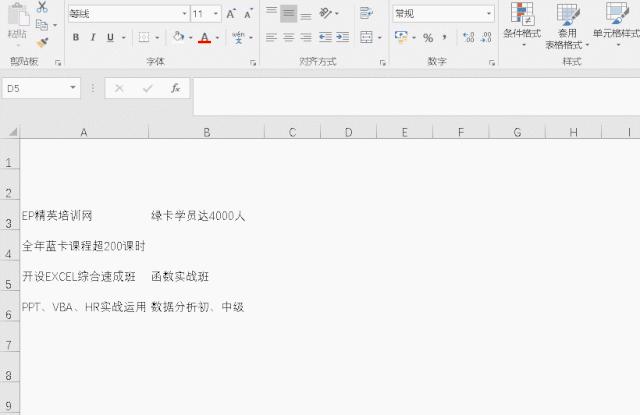This screenshot has width=640, height=415.
Task: Expand underline style dropdown arrow
Action: pos(124,38)
